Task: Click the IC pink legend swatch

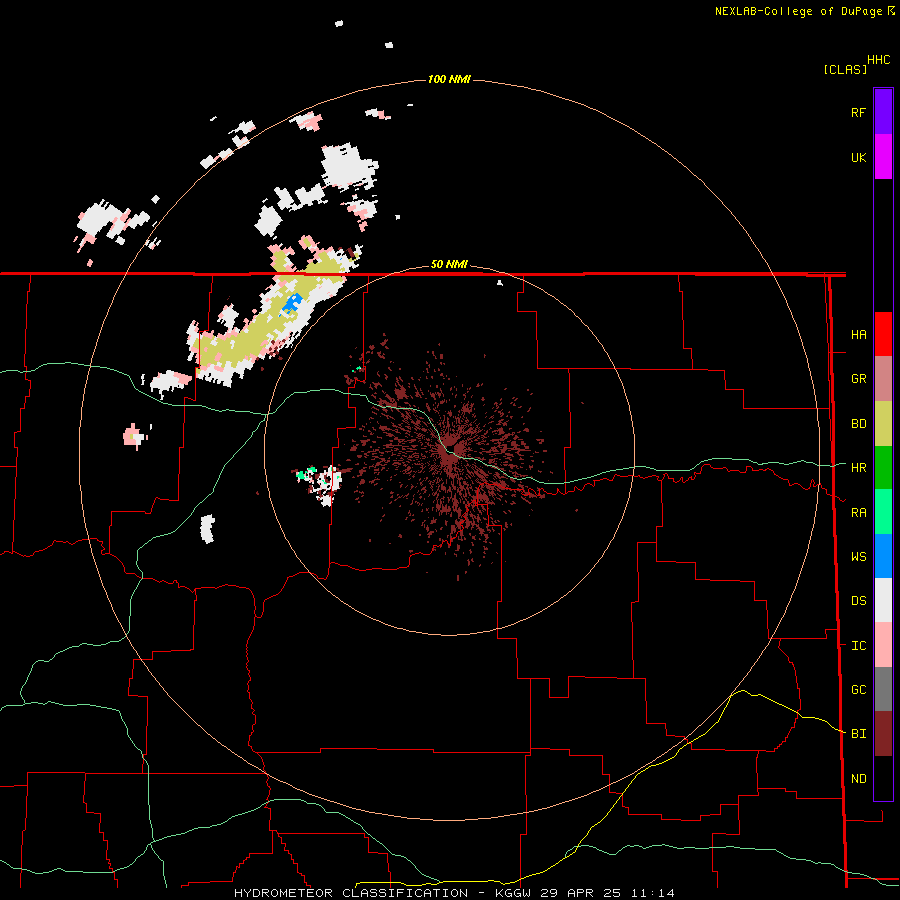Action: click(x=883, y=645)
